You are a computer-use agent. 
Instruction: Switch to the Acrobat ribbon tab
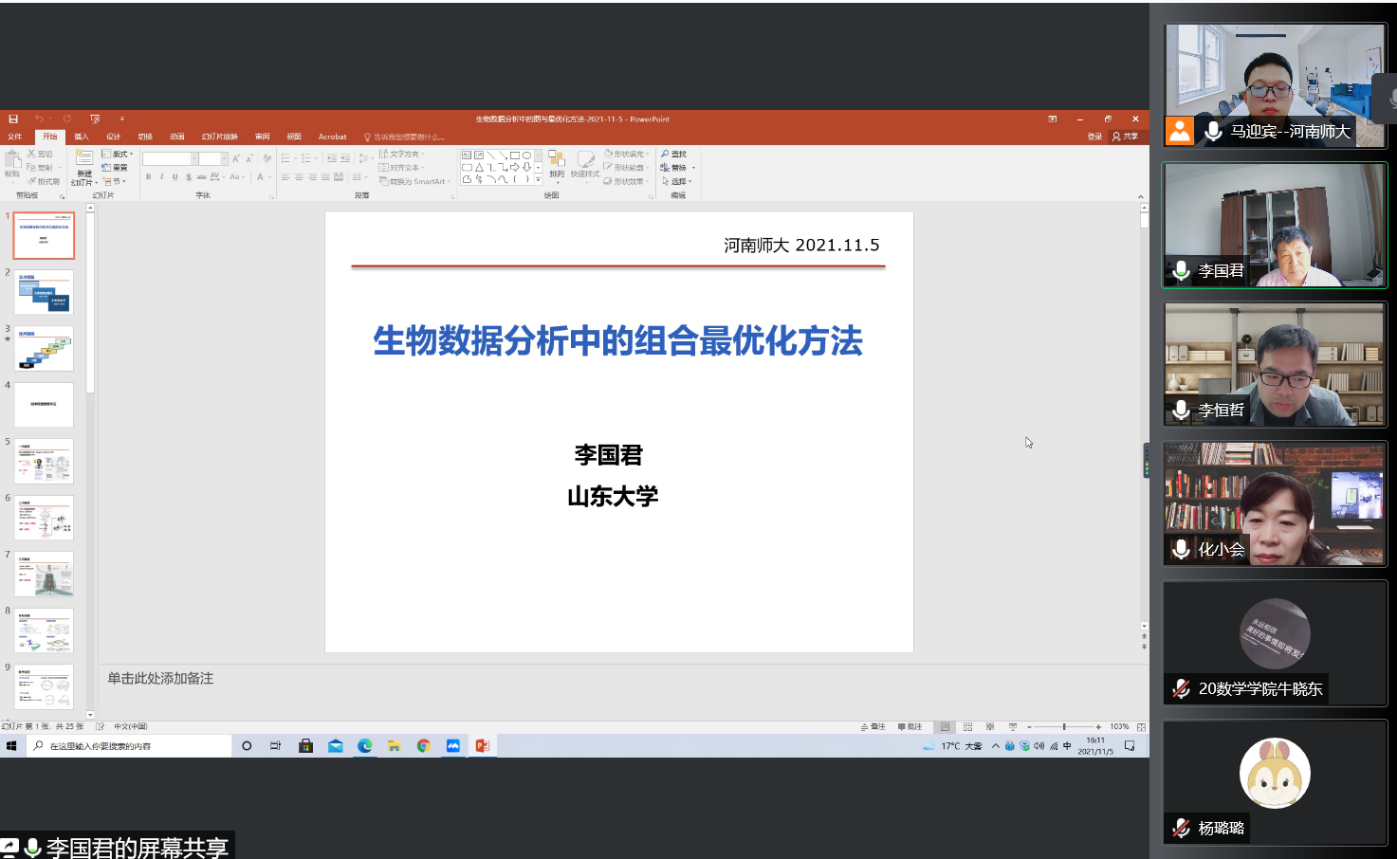tap(332, 137)
